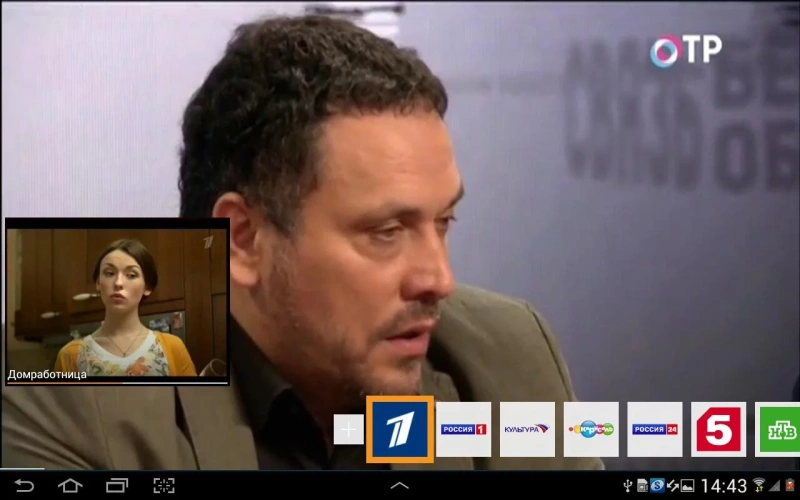The width and height of the screenshot is (800, 500).
Task: Open the Домработница preview window
Action: pos(117,301)
